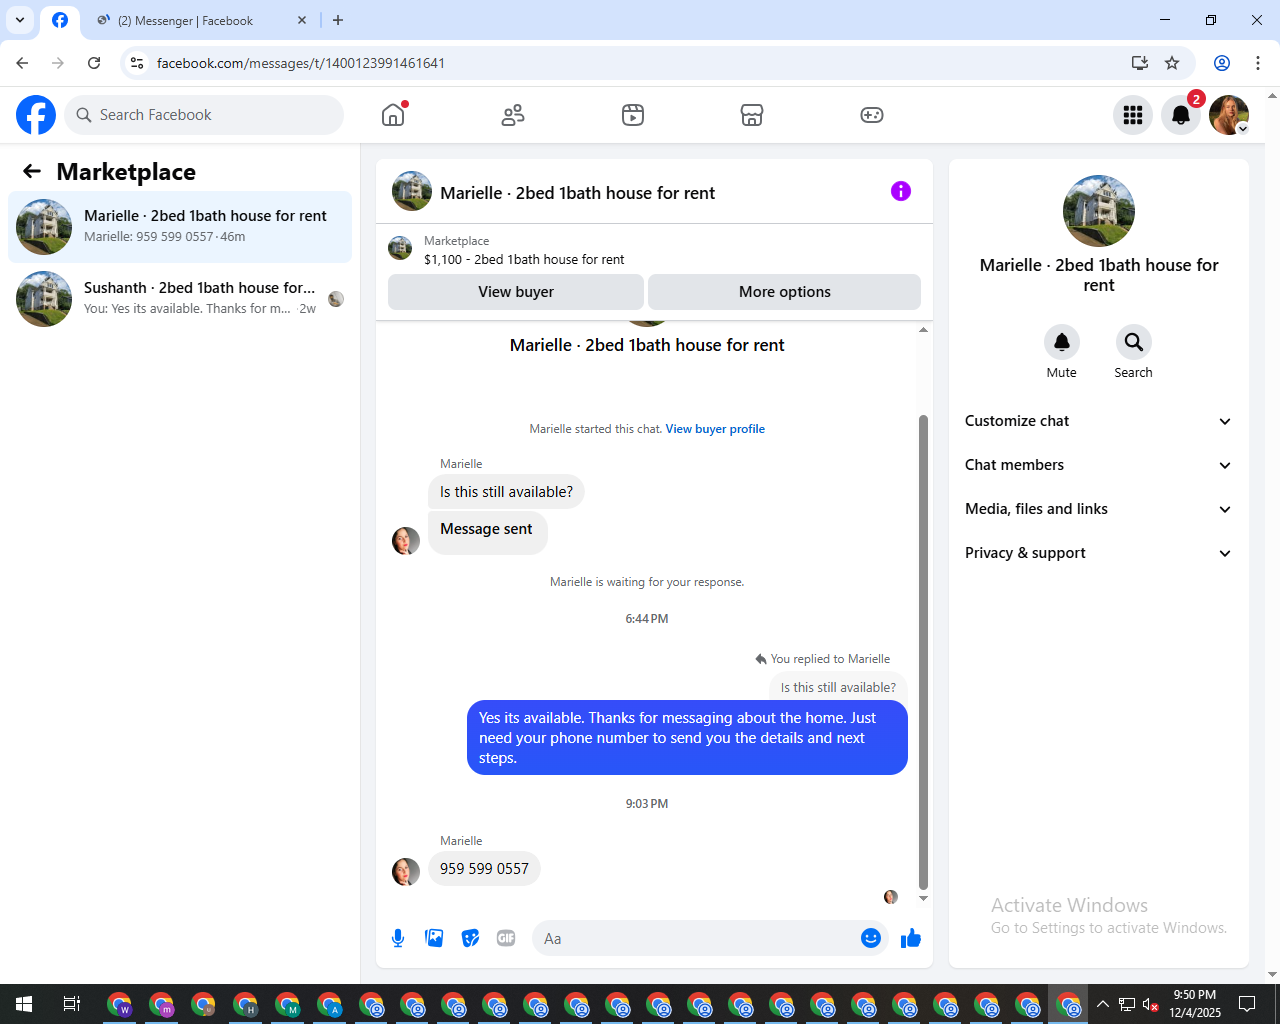Viewport: 1280px width, 1024px height.
Task: Expand the Privacy & support section
Action: point(1098,553)
